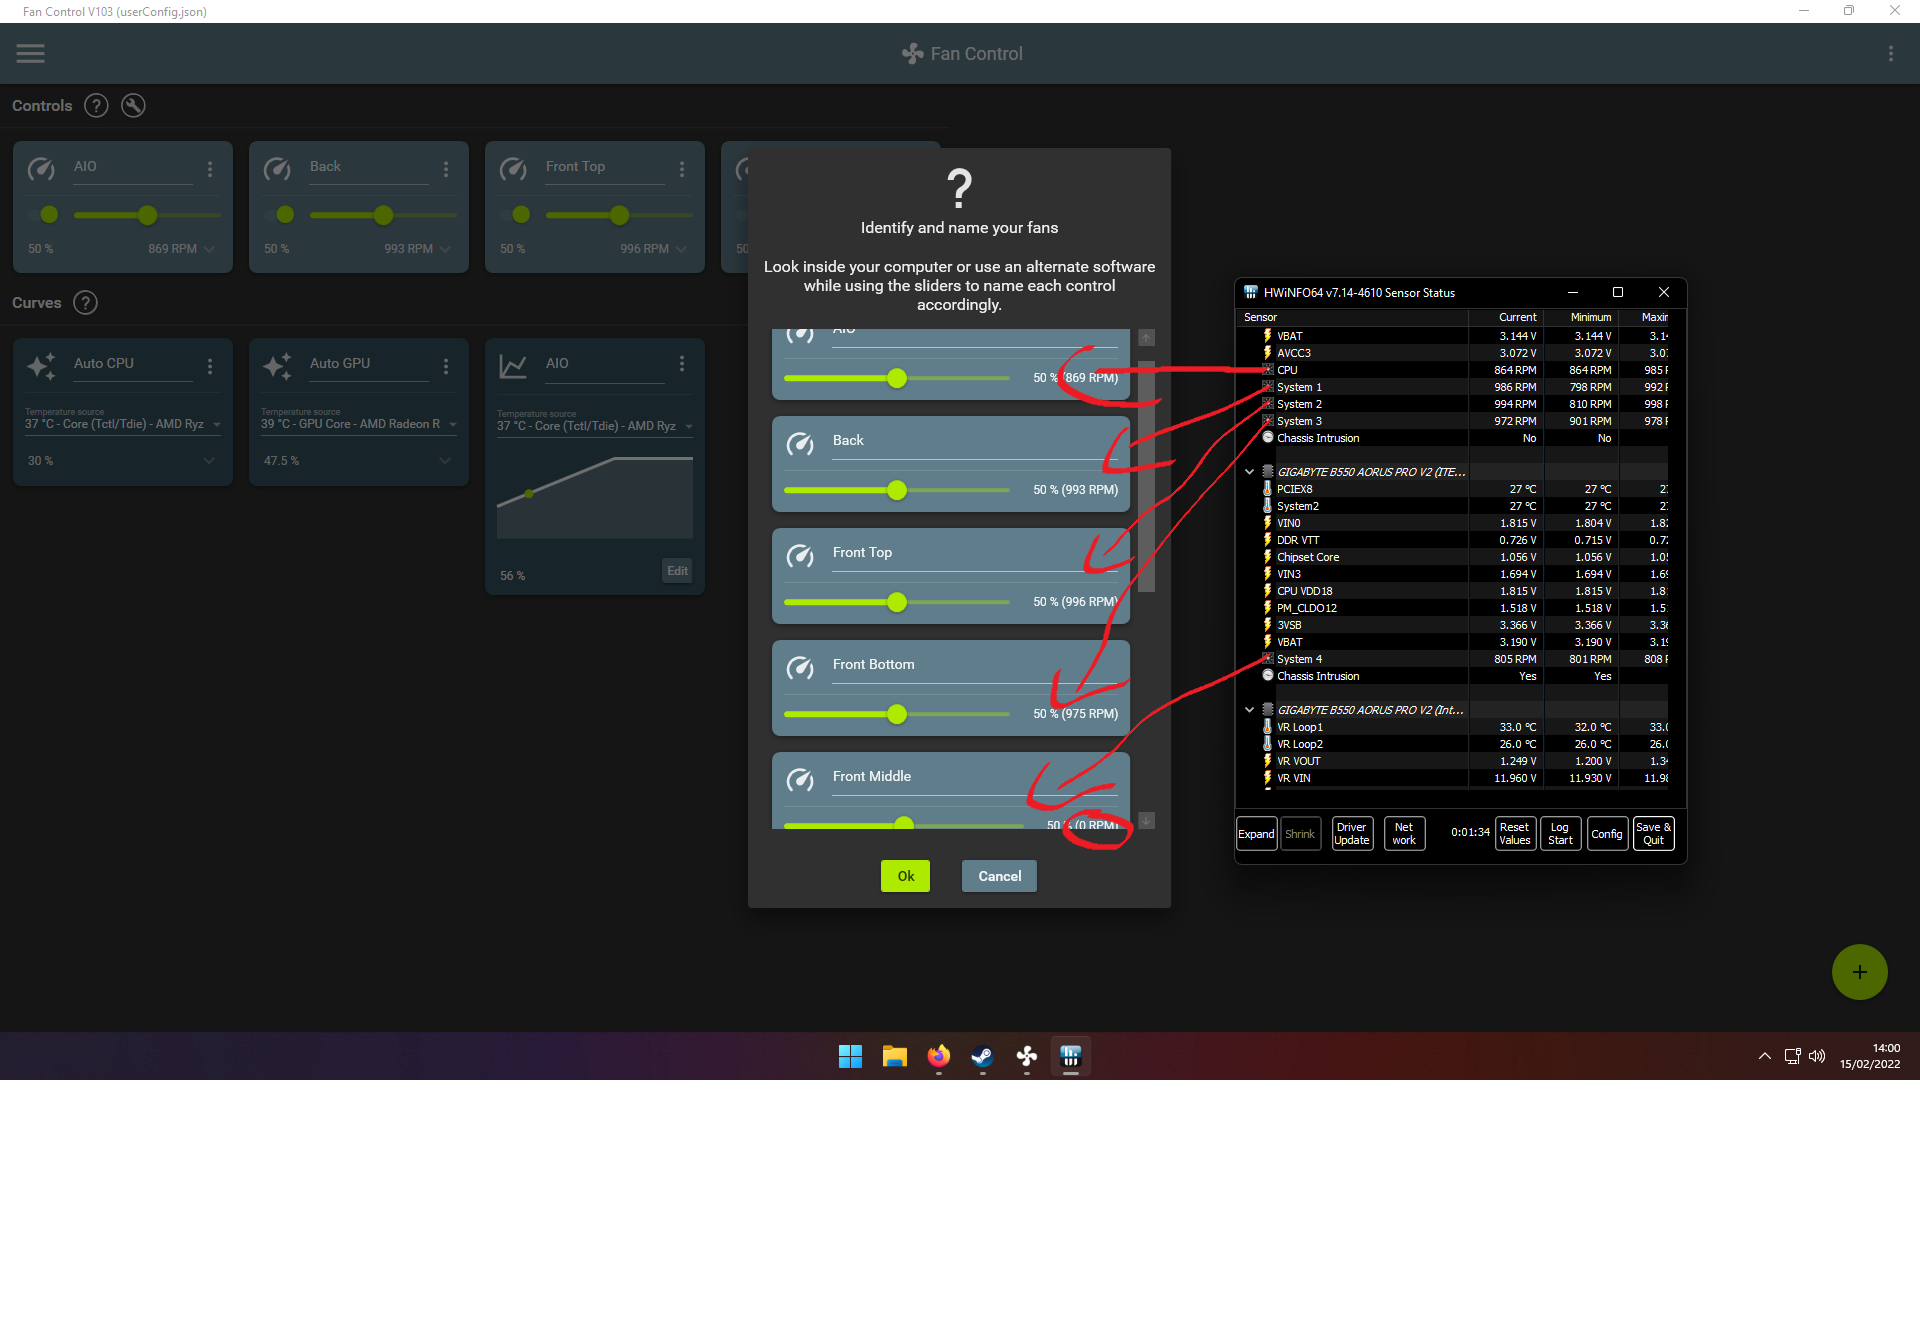Click the sparkle icon on Auto CPU curve
The height and width of the screenshot is (1340, 1920).
(x=40, y=366)
